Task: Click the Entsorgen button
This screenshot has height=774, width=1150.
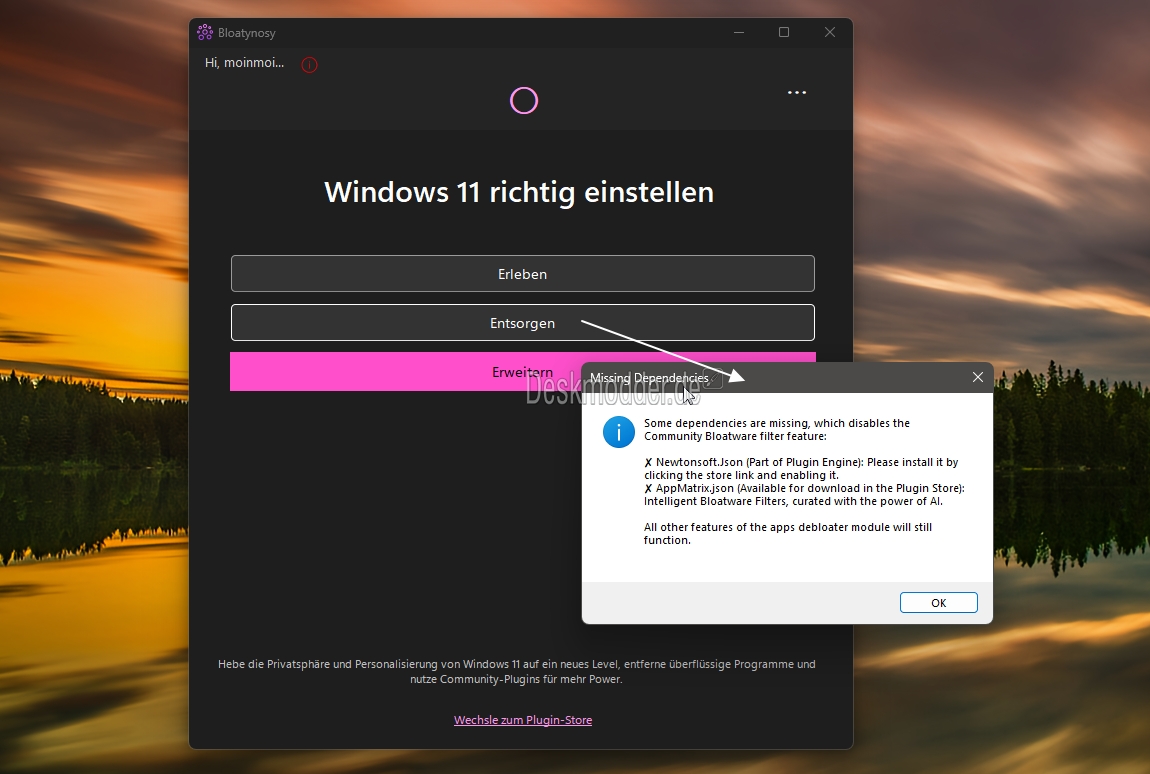Action: click(522, 323)
